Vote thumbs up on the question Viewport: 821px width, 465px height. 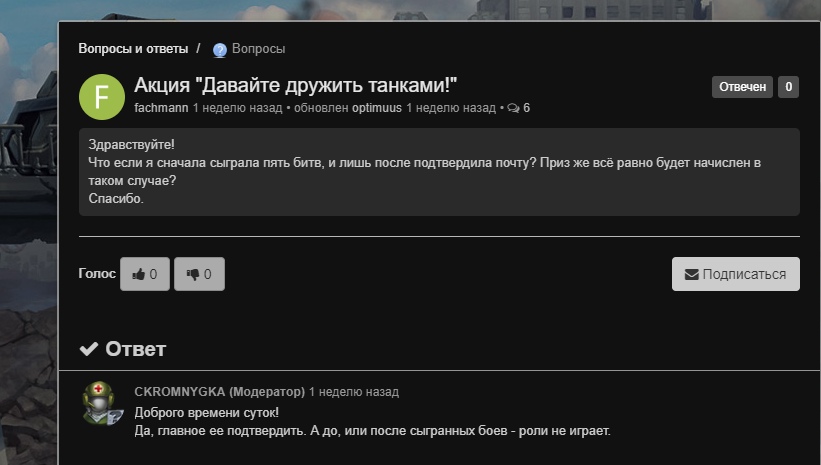(x=145, y=274)
